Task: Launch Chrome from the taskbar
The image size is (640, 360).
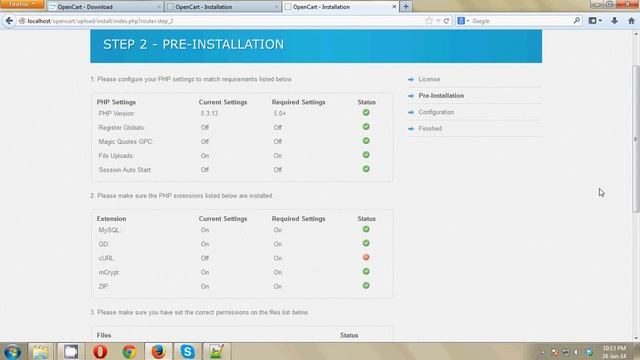Action: [x=129, y=351]
